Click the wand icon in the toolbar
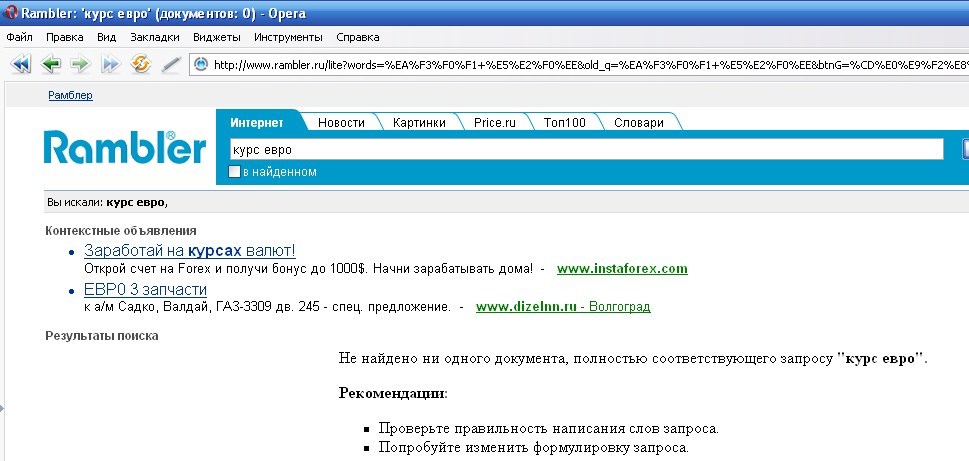 pos(170,64)
